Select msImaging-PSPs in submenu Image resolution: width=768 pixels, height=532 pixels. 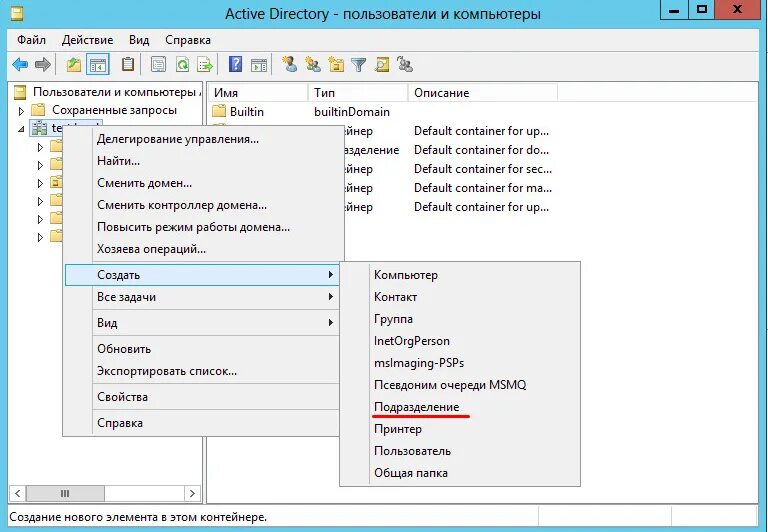460,363
